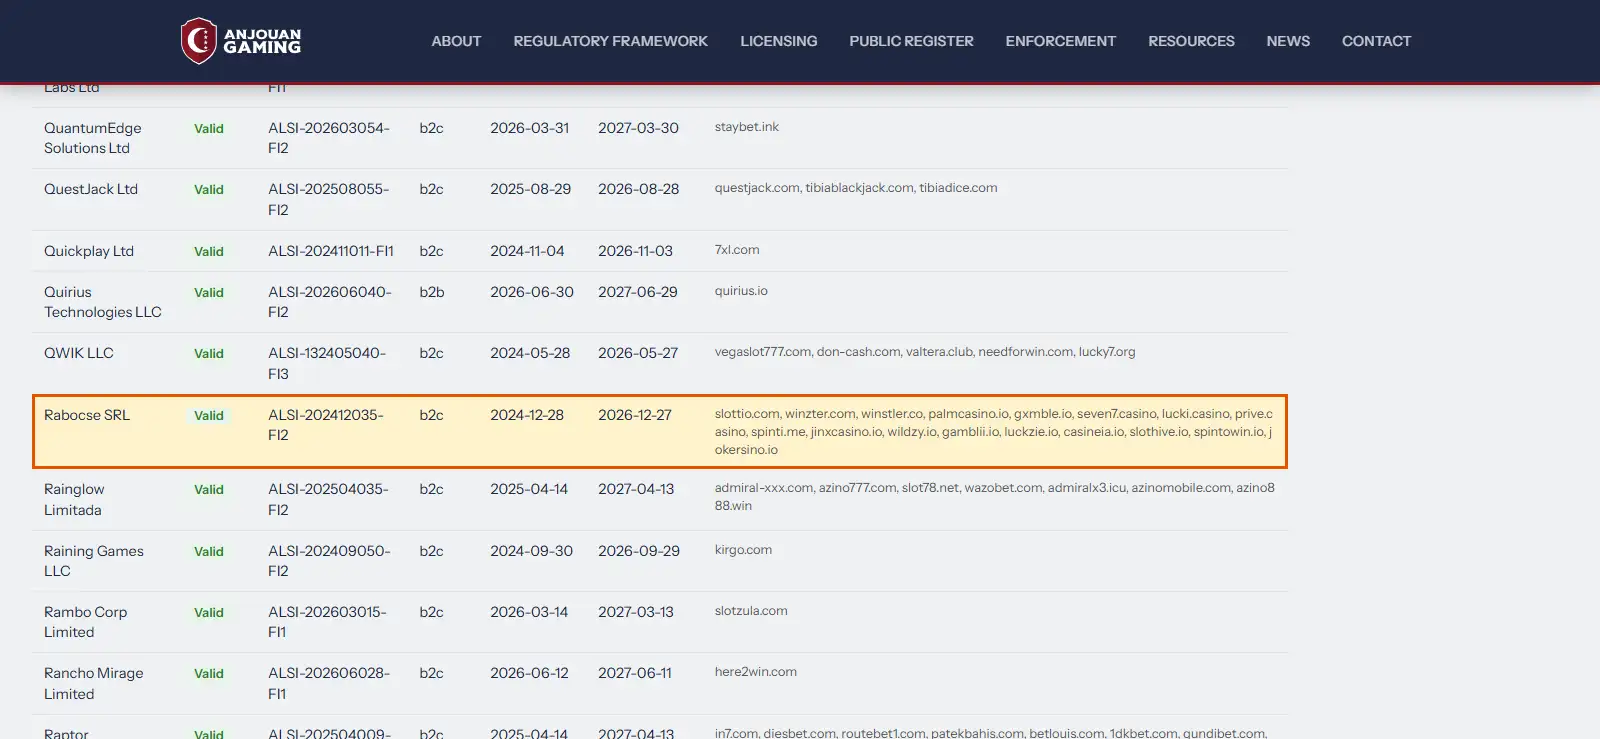Select the questjack.com domains list

click(856, 188)
